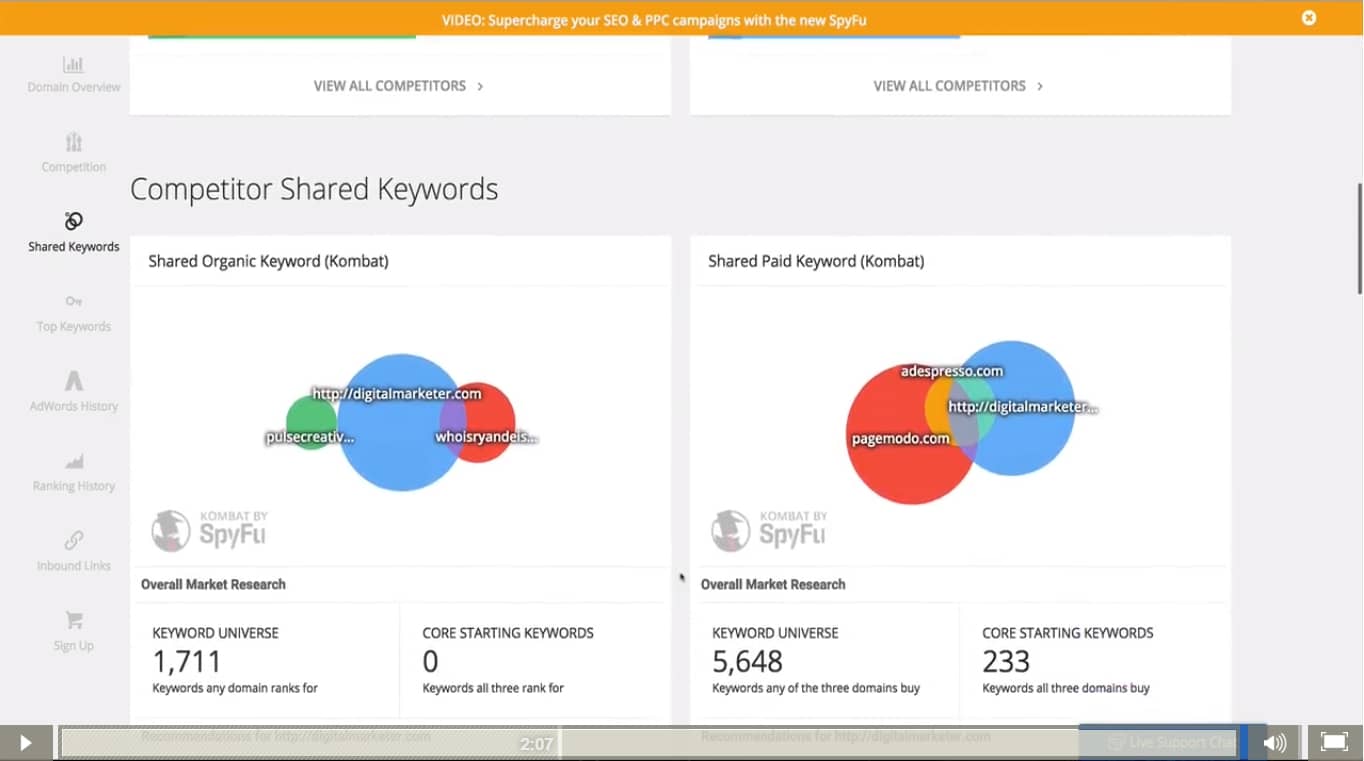This screenshot has width=1364, height=761.
Task: Select Domain Overview menu label
Action: click(x=74, y=87)
